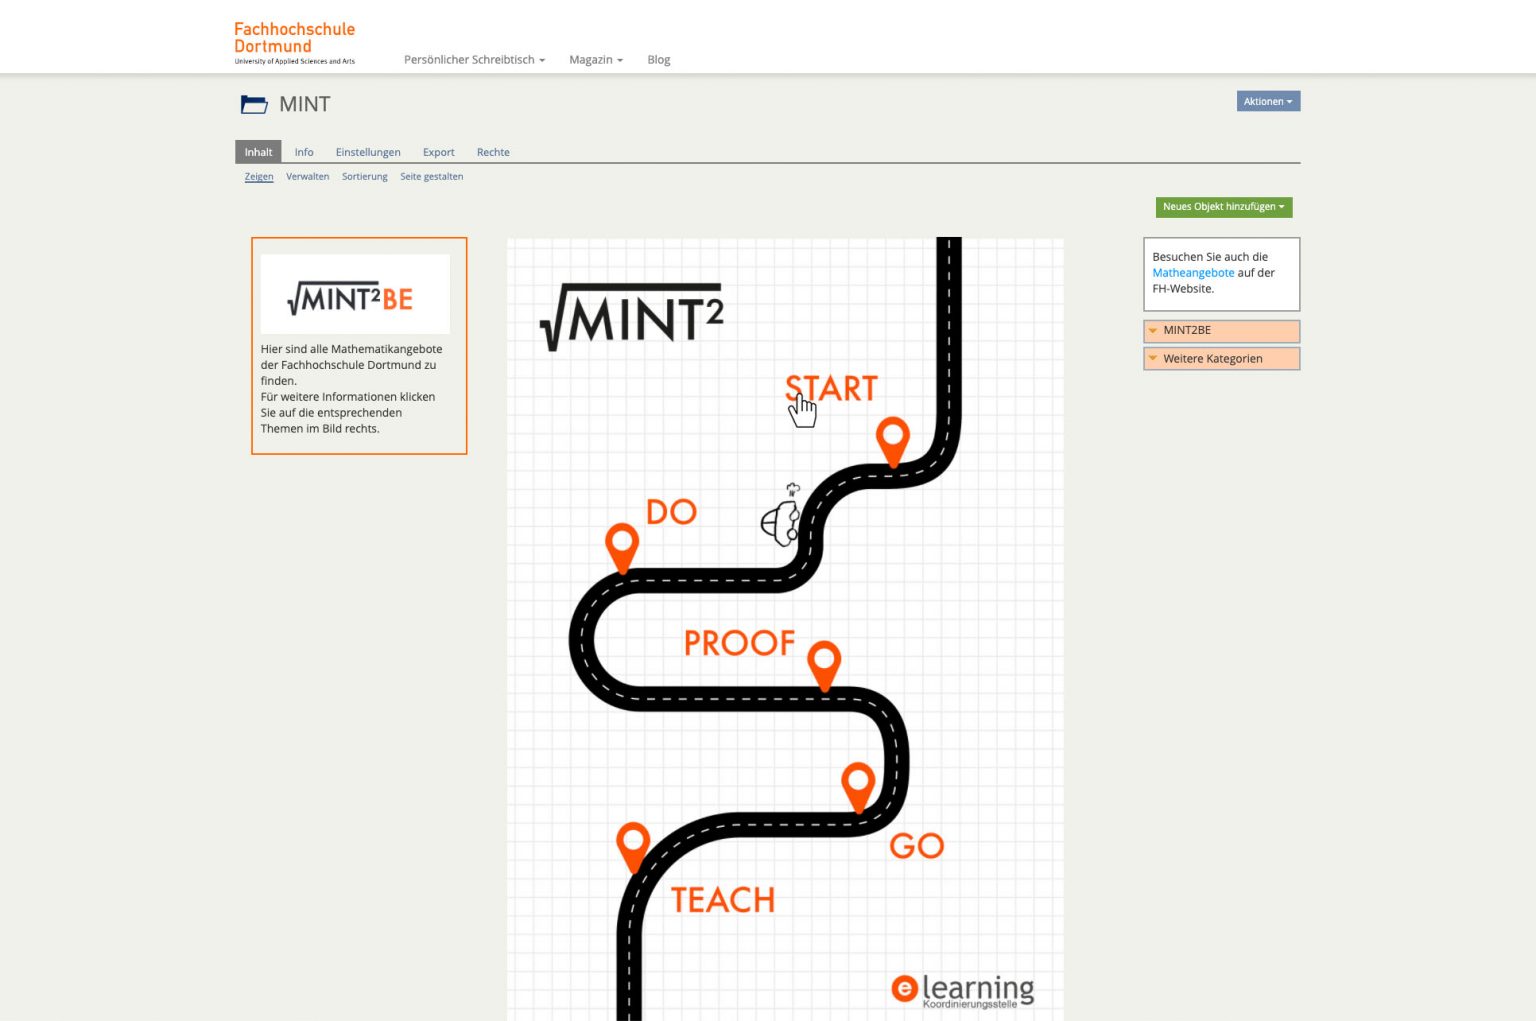Click the elearning Koordinierungsstelle logo
This screenshot has height=1021, width=1536.
point(963,990)
